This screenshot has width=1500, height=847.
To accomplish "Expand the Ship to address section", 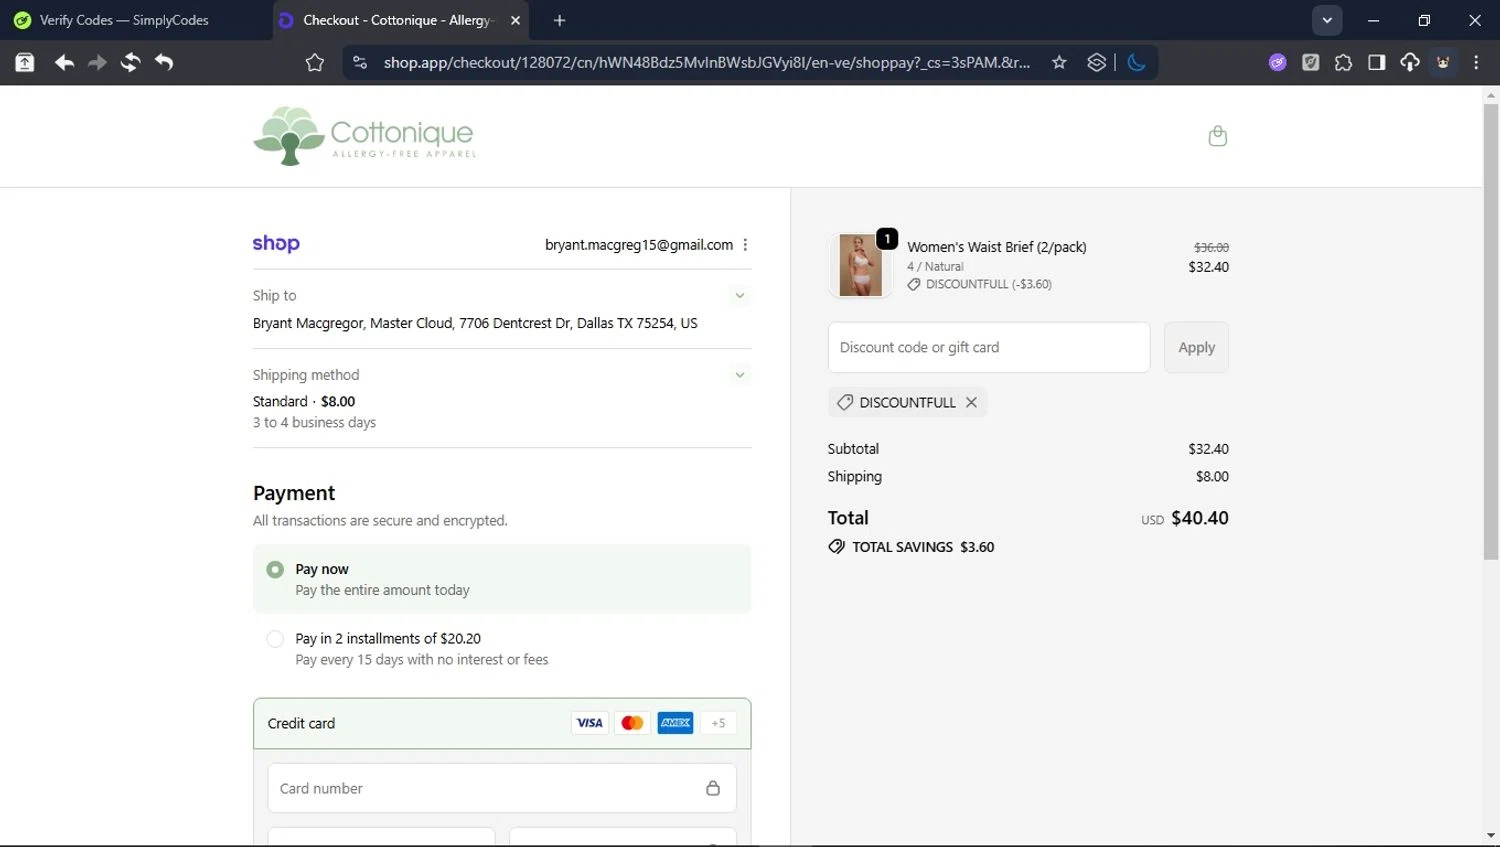I will pyautogui.click(x=740, y=296).
